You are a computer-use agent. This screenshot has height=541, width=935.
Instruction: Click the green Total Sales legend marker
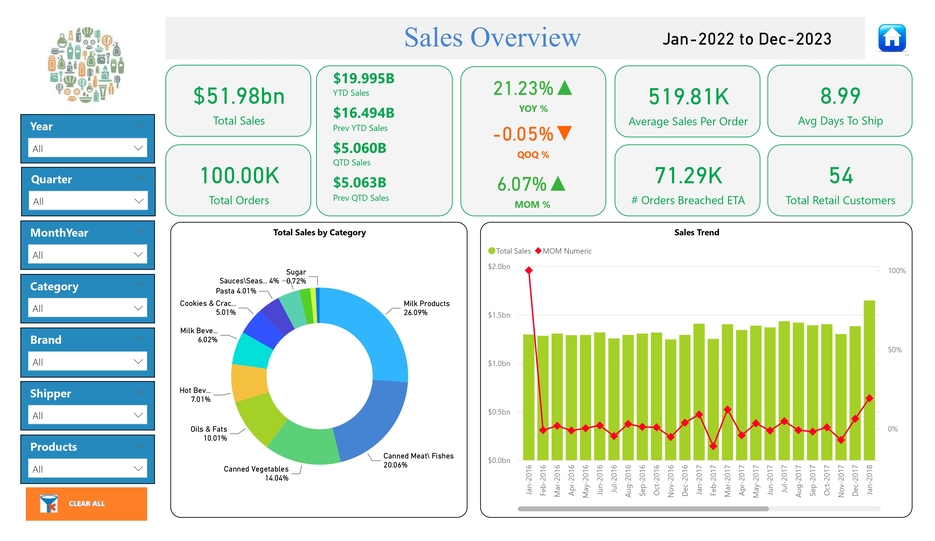coord(491,251)
